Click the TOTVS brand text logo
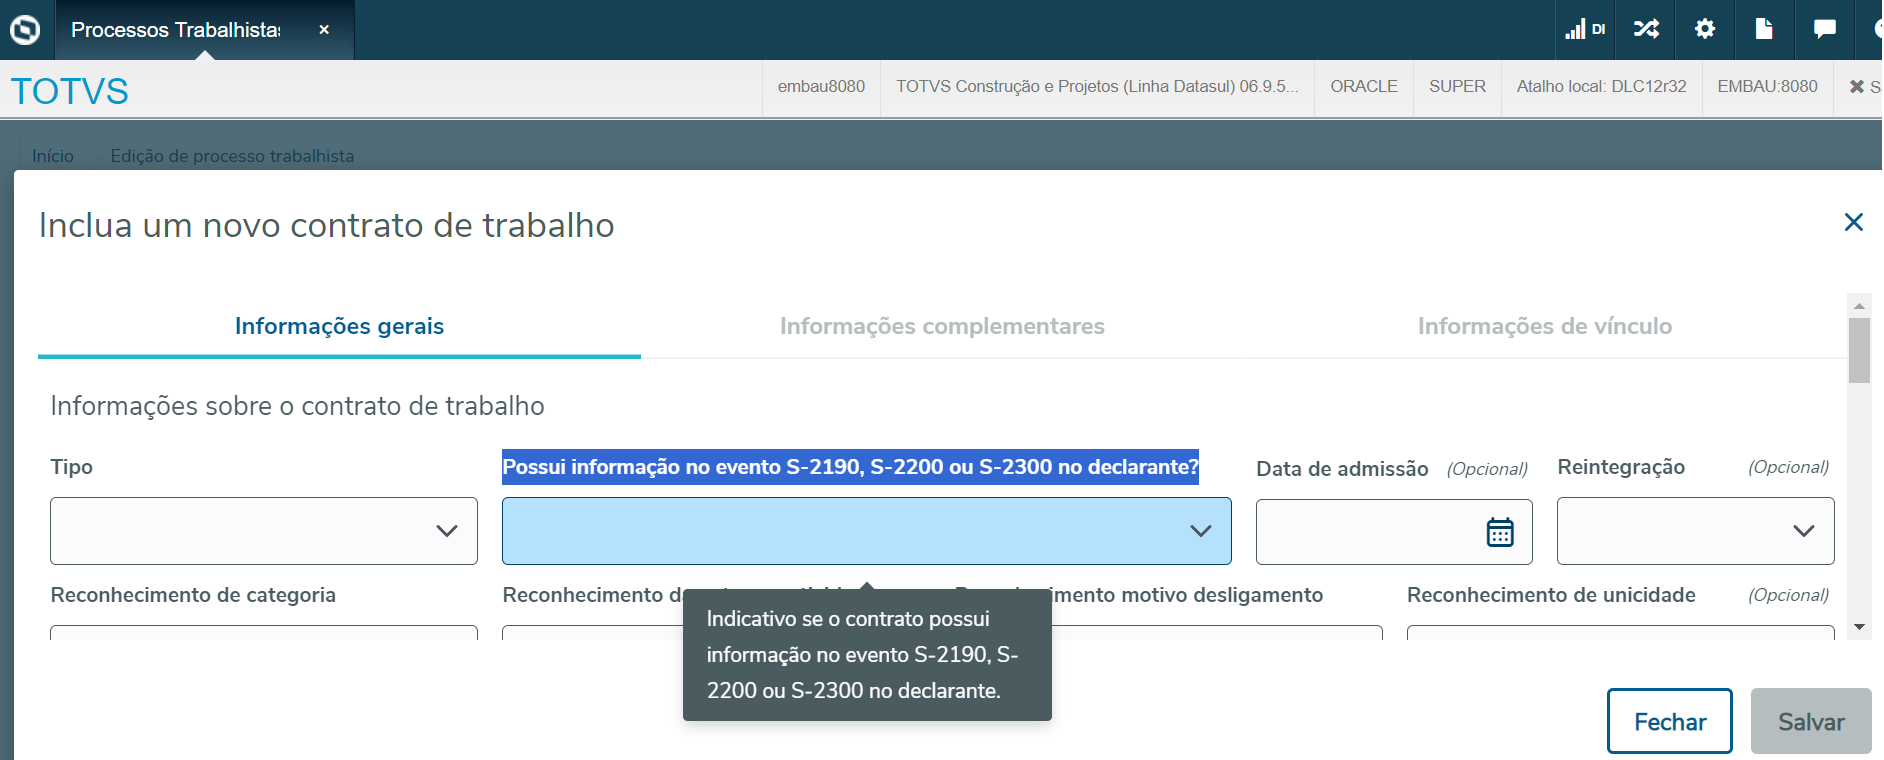 point(70,91)
